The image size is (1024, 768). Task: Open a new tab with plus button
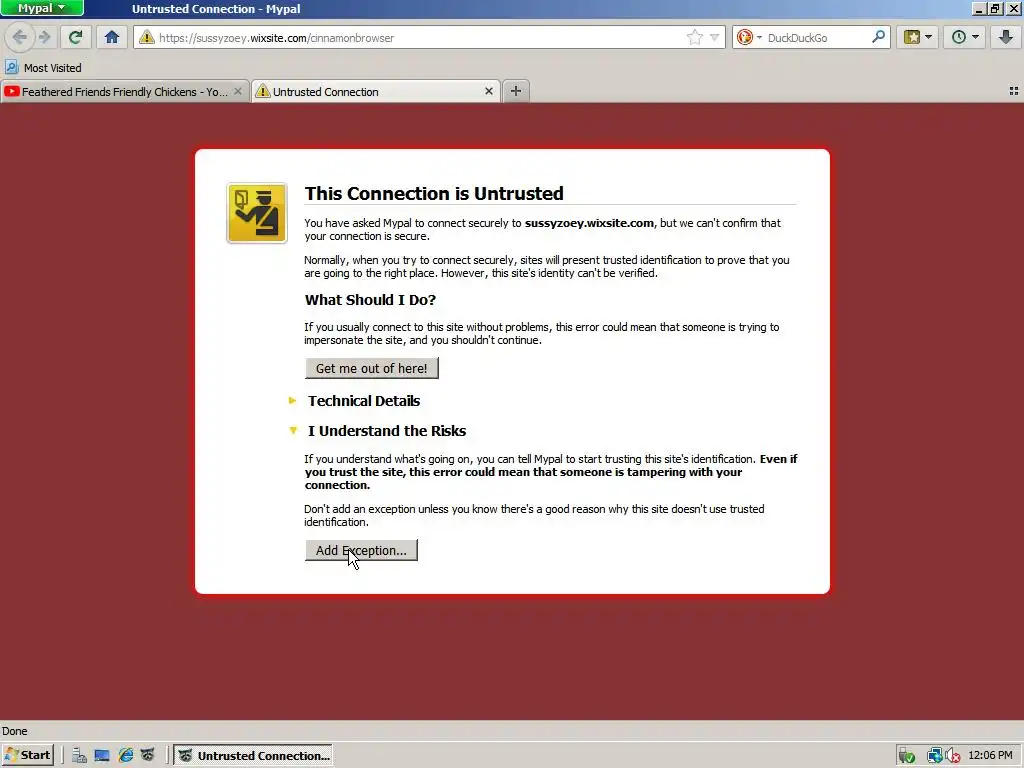click(x=516, y=91)
